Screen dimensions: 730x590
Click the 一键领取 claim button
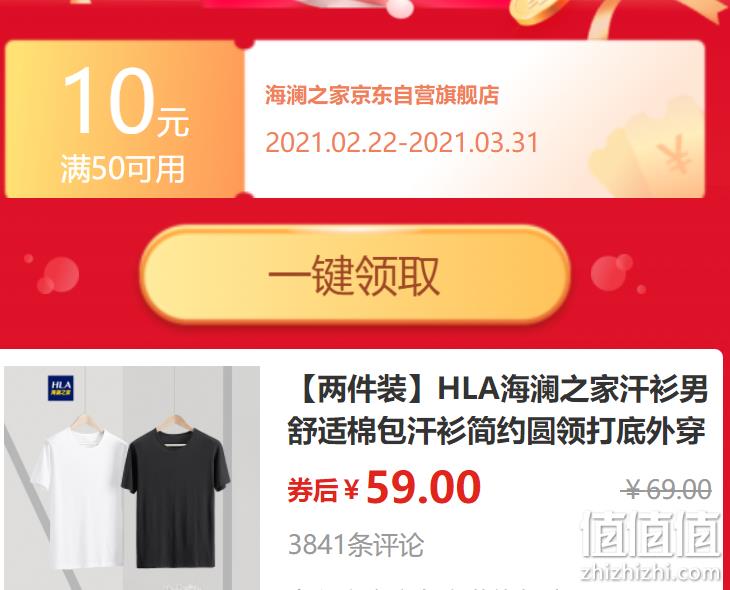click(x=355, y=275)
